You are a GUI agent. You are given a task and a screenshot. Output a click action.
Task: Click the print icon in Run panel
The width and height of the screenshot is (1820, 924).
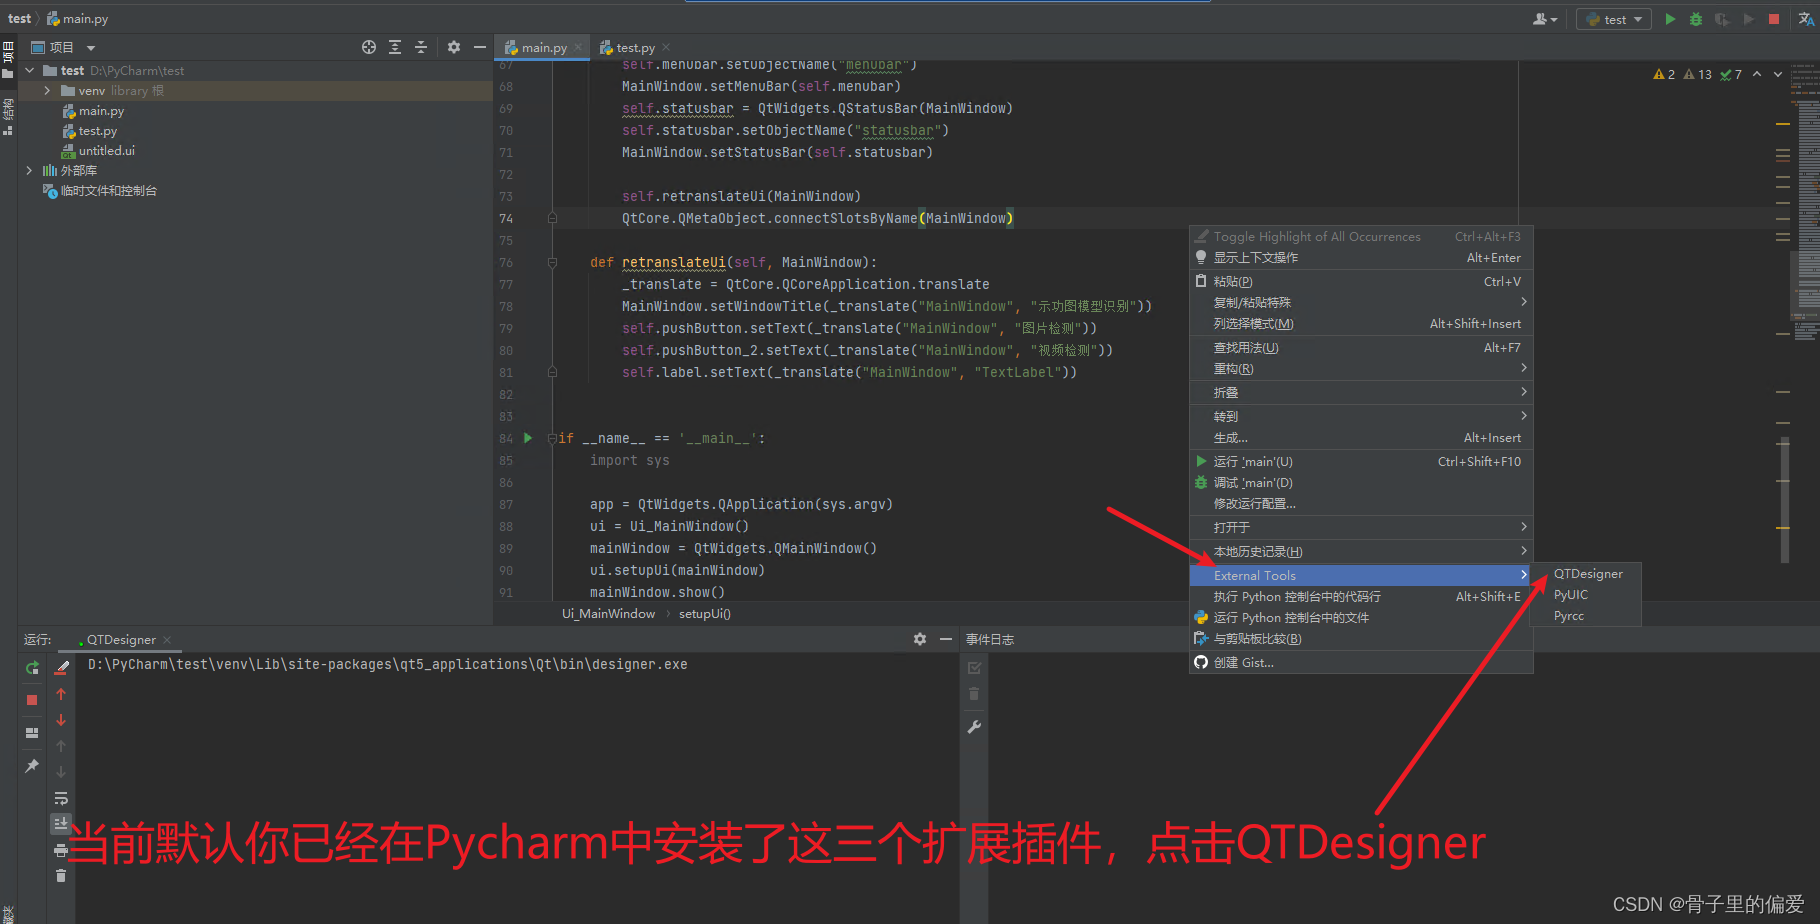point(61,850)
